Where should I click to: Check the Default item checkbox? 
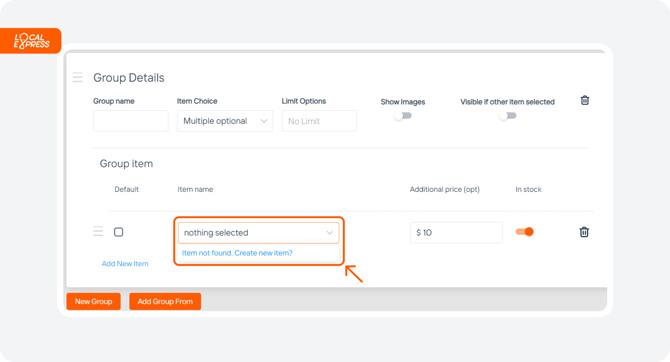(x=118, y=232)
